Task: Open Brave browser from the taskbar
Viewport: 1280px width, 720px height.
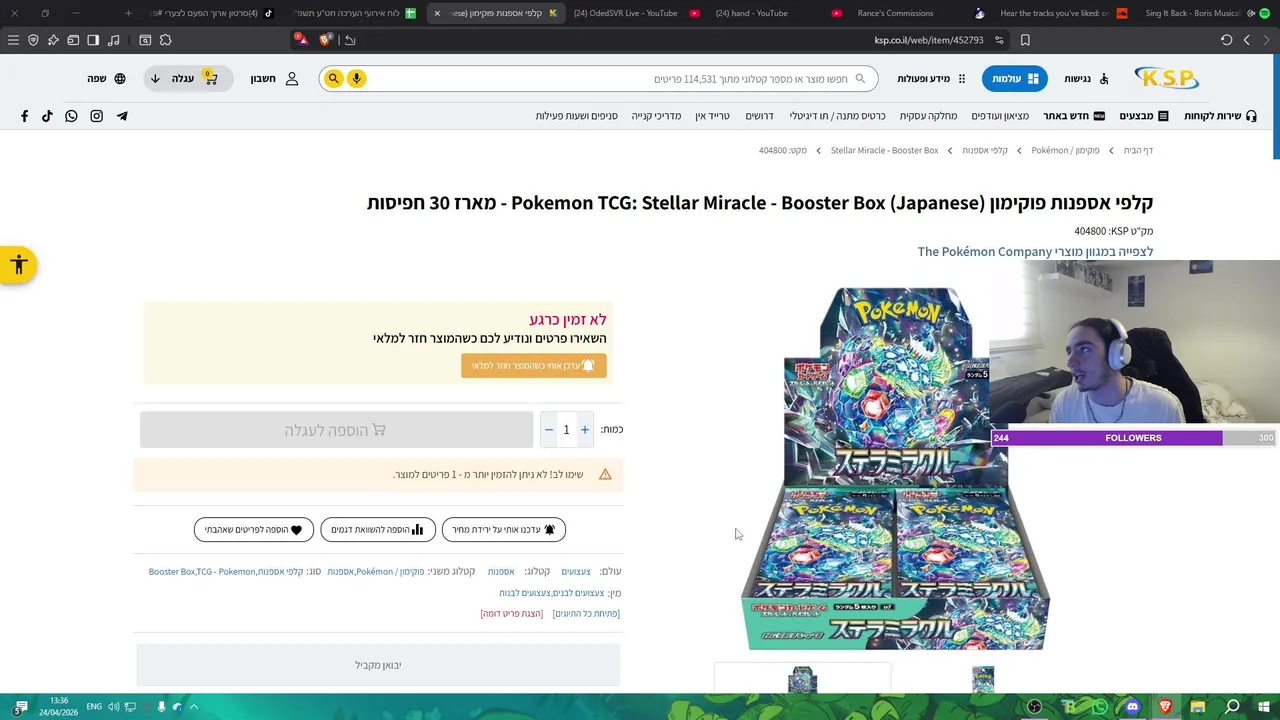Action: (1165, 707)
